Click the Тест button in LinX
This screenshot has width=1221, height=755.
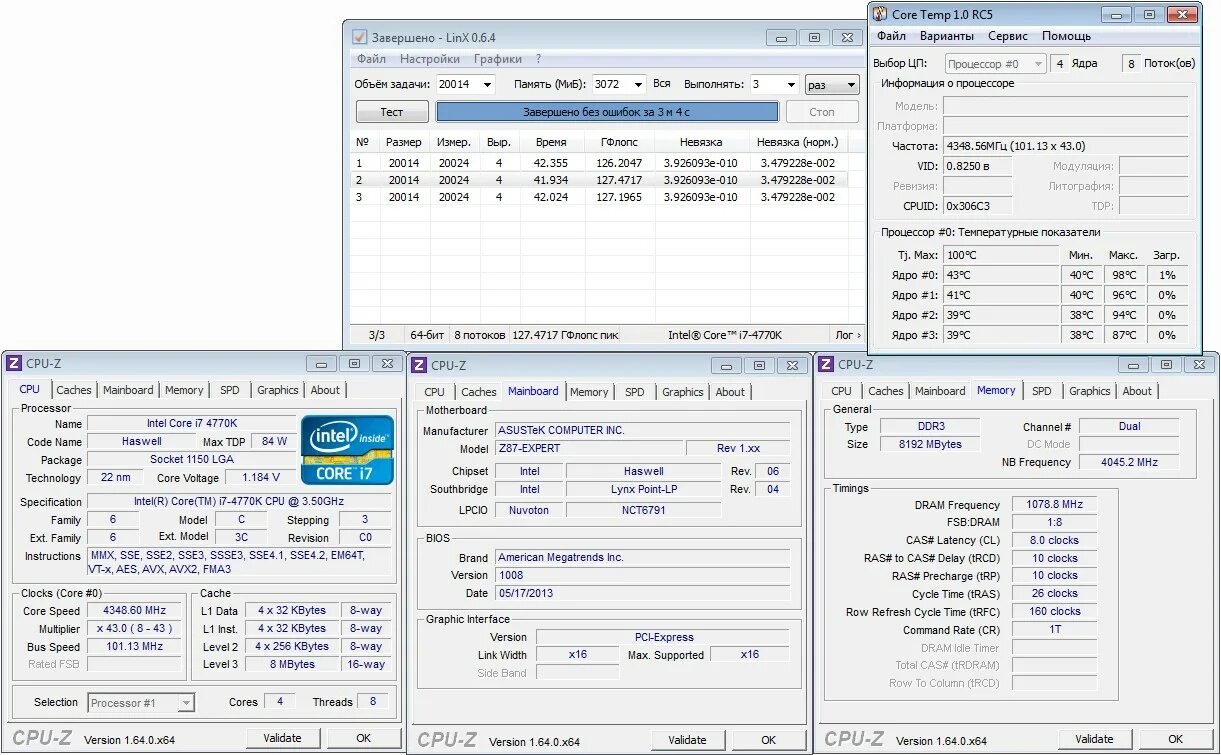392,112
